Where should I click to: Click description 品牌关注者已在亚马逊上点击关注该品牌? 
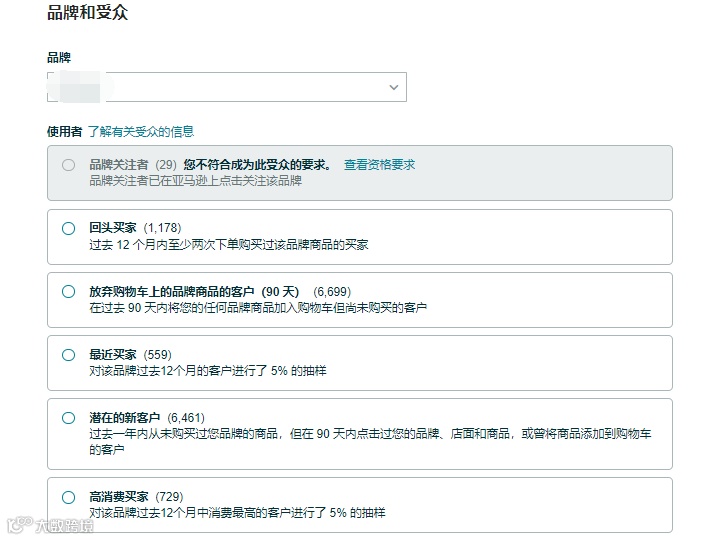(x=195, y=181)
